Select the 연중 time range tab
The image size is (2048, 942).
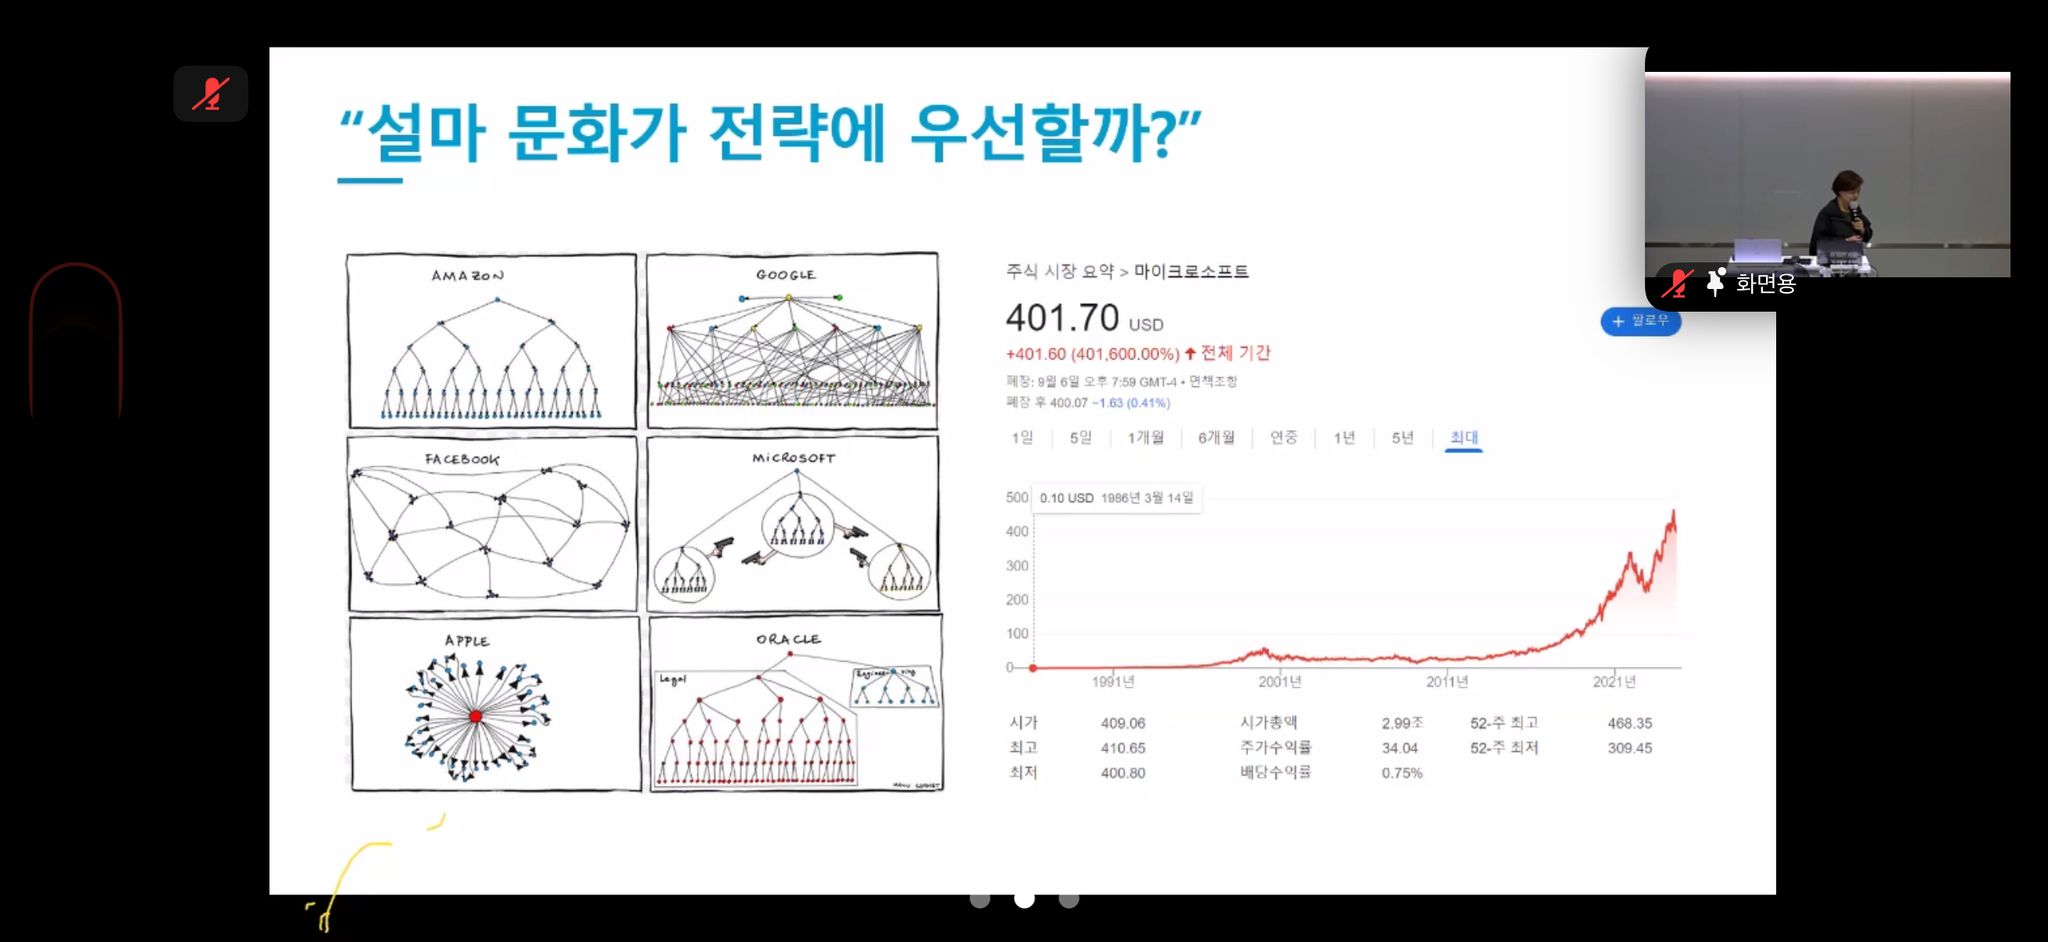tap(1283, 438)
